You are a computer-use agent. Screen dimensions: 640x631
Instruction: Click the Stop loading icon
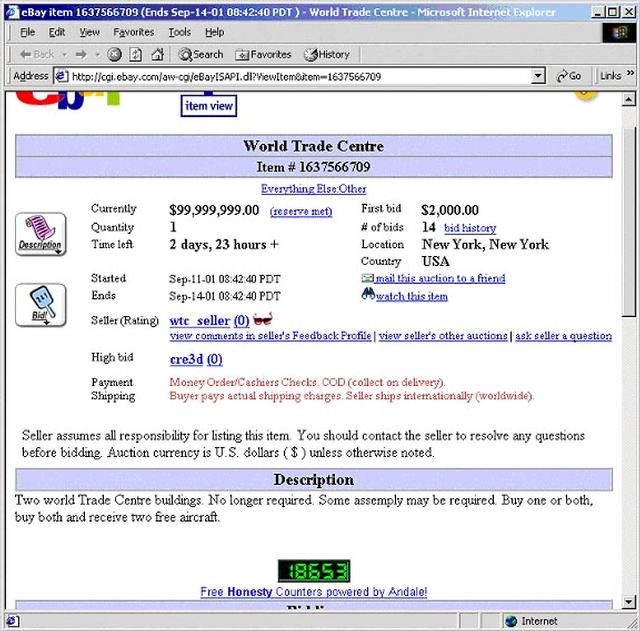[114, 54]
